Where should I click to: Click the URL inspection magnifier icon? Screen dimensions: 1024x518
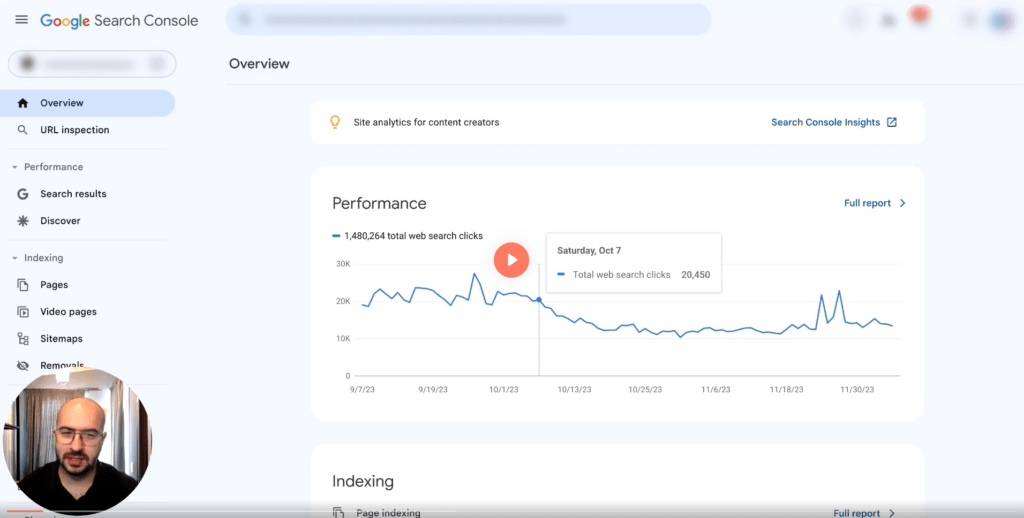(x=23, y=130)
